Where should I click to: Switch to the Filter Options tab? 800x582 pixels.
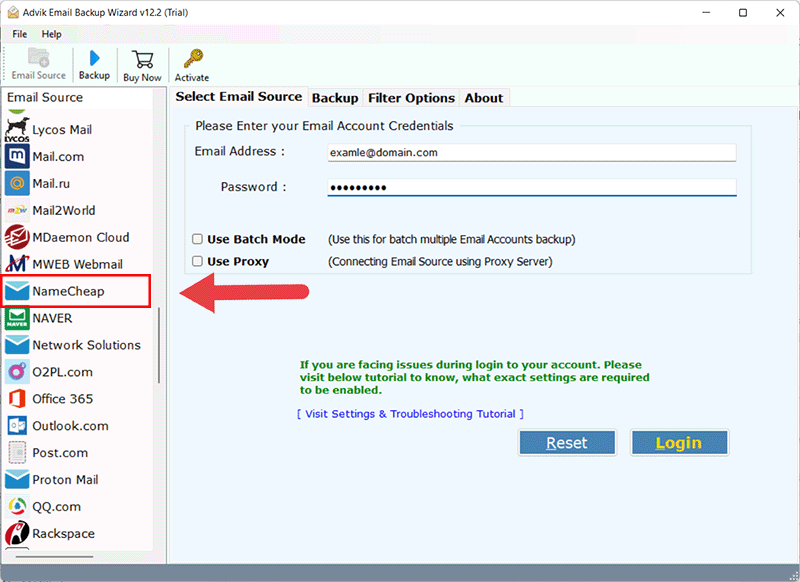coord(411,98)
